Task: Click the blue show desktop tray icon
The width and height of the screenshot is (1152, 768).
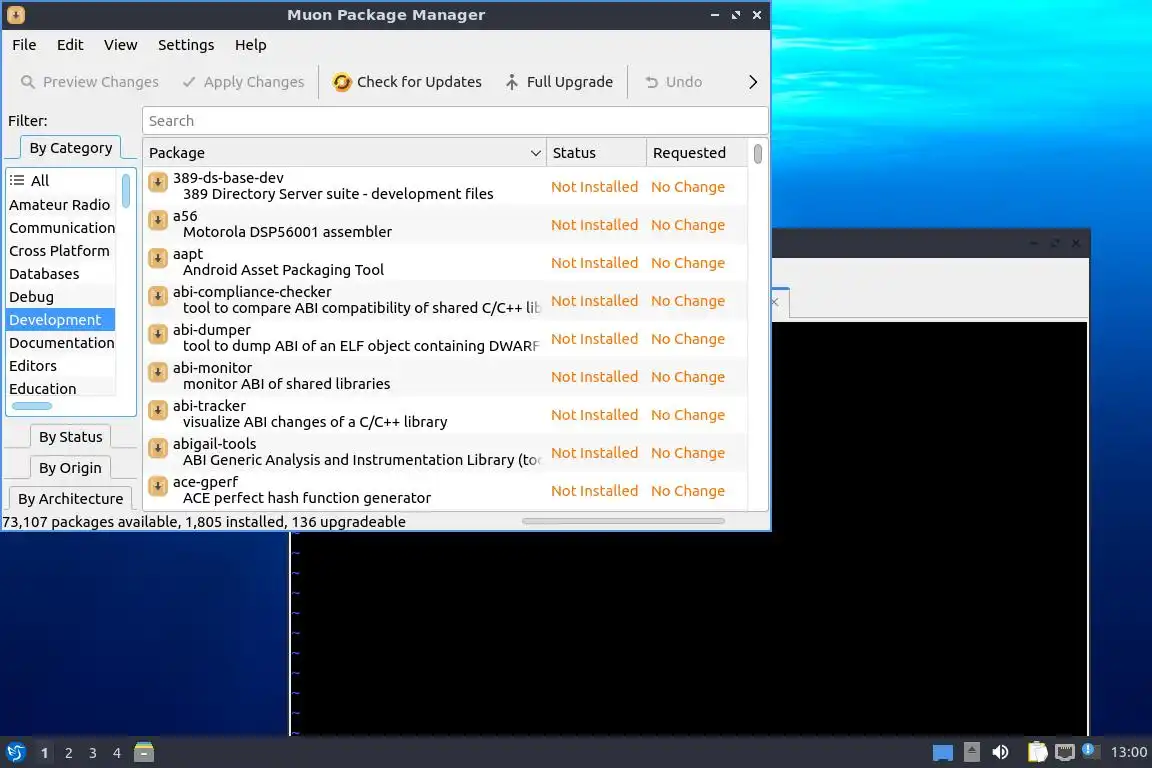Action: click(x=943, y=753)
